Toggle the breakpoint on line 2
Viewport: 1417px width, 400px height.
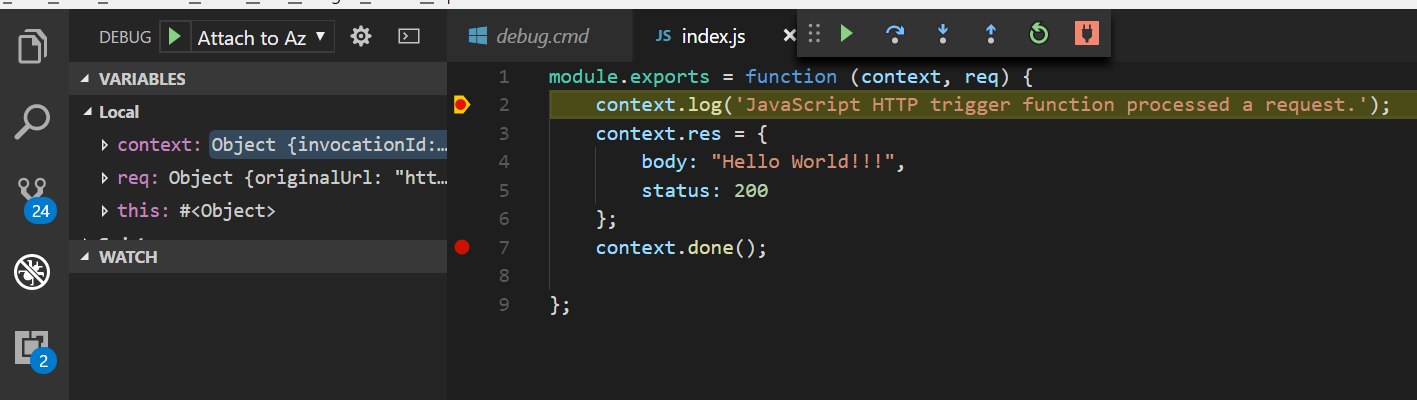(x=462, y=104)
